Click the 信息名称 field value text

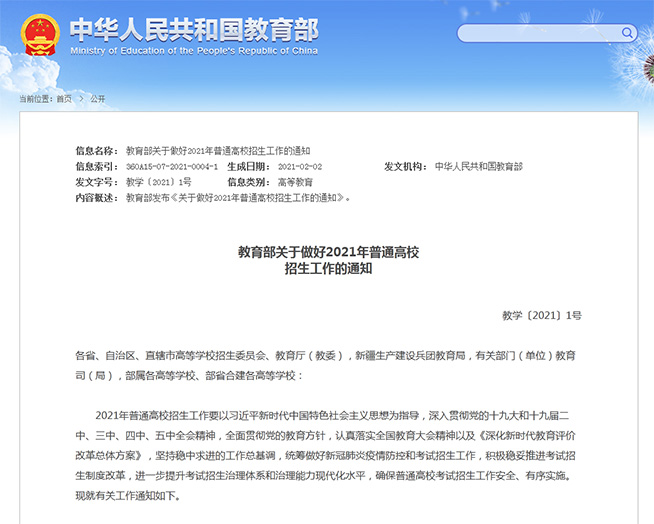[218, 150]
